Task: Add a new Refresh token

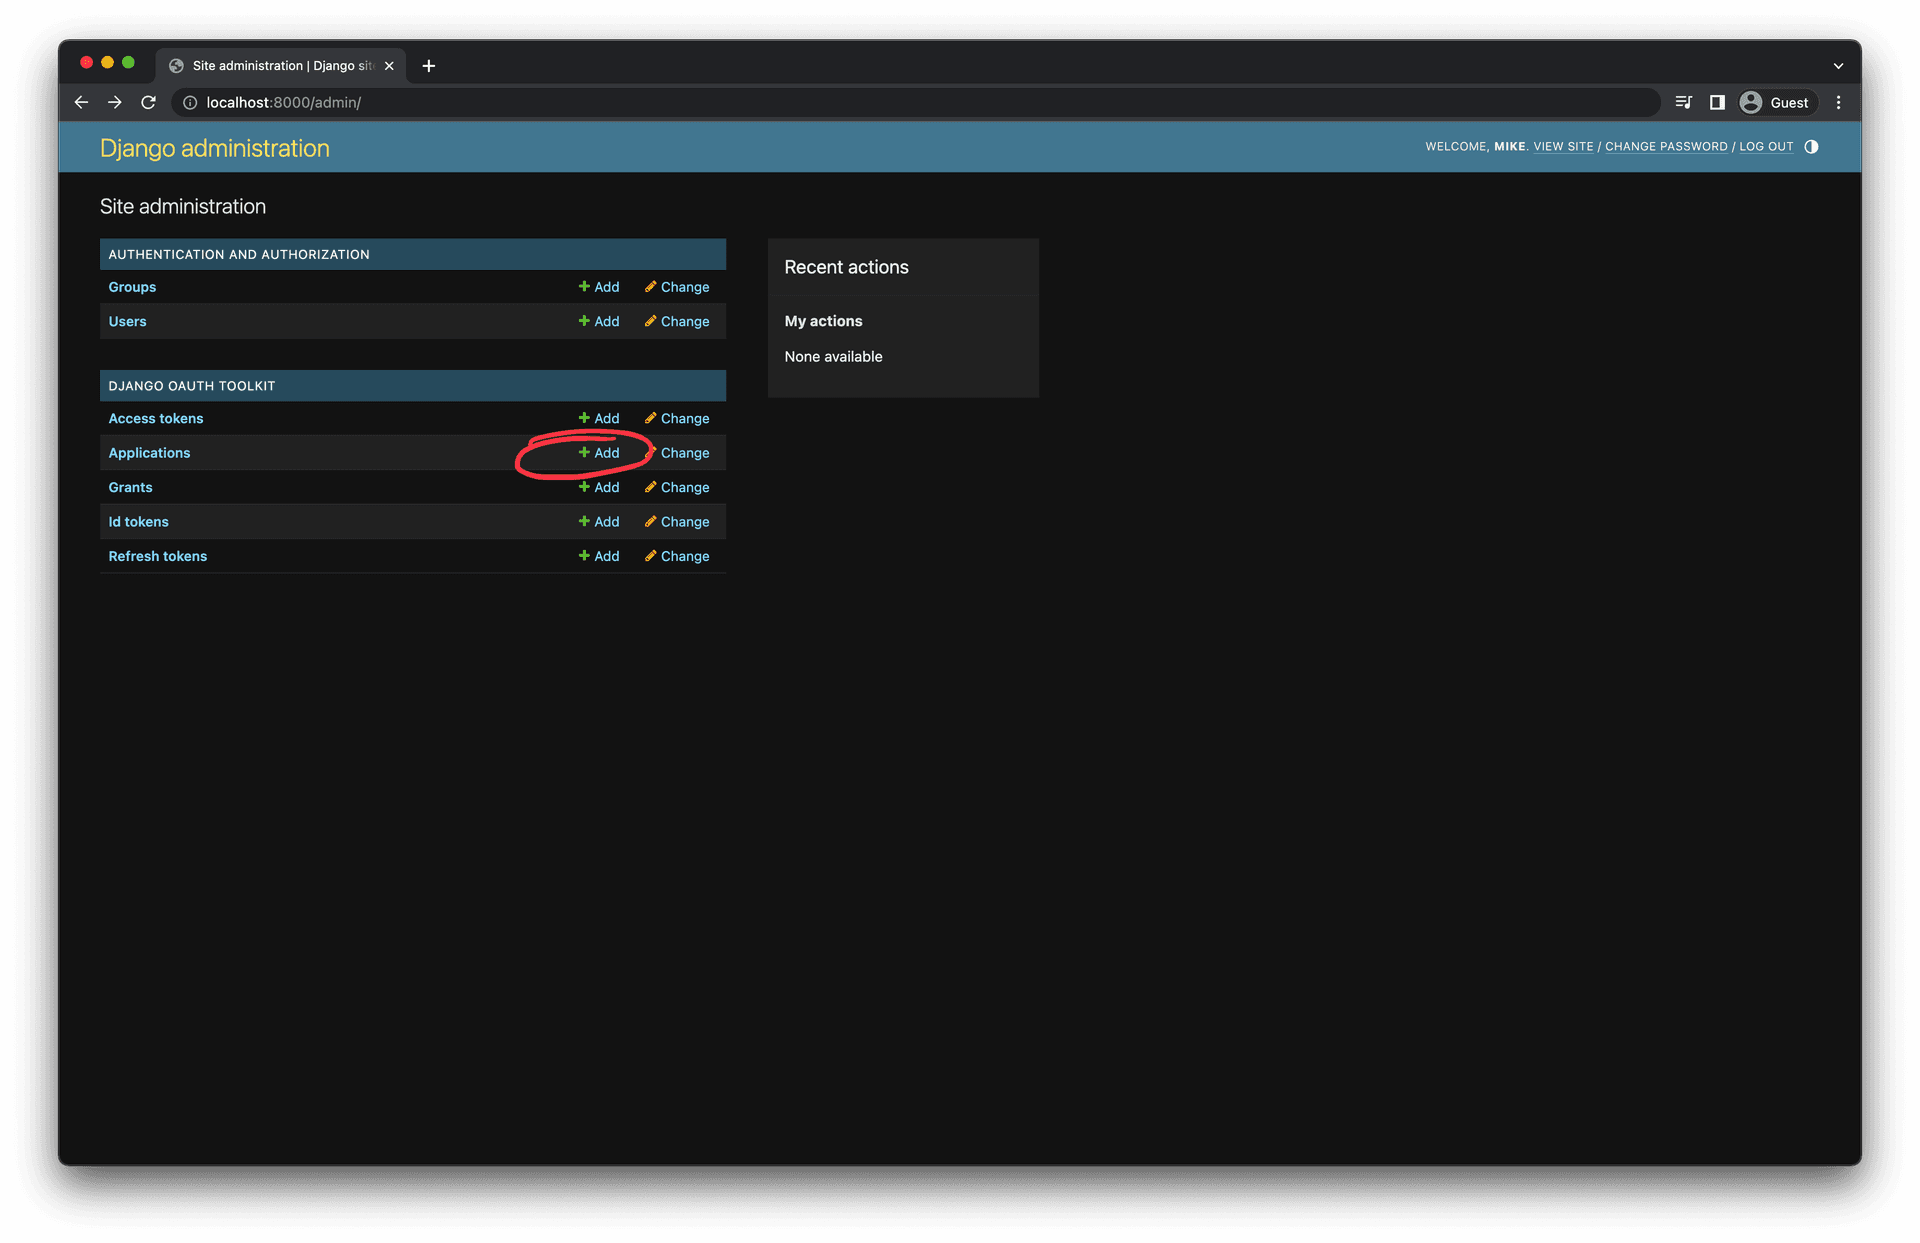Action: pos(599,556)
